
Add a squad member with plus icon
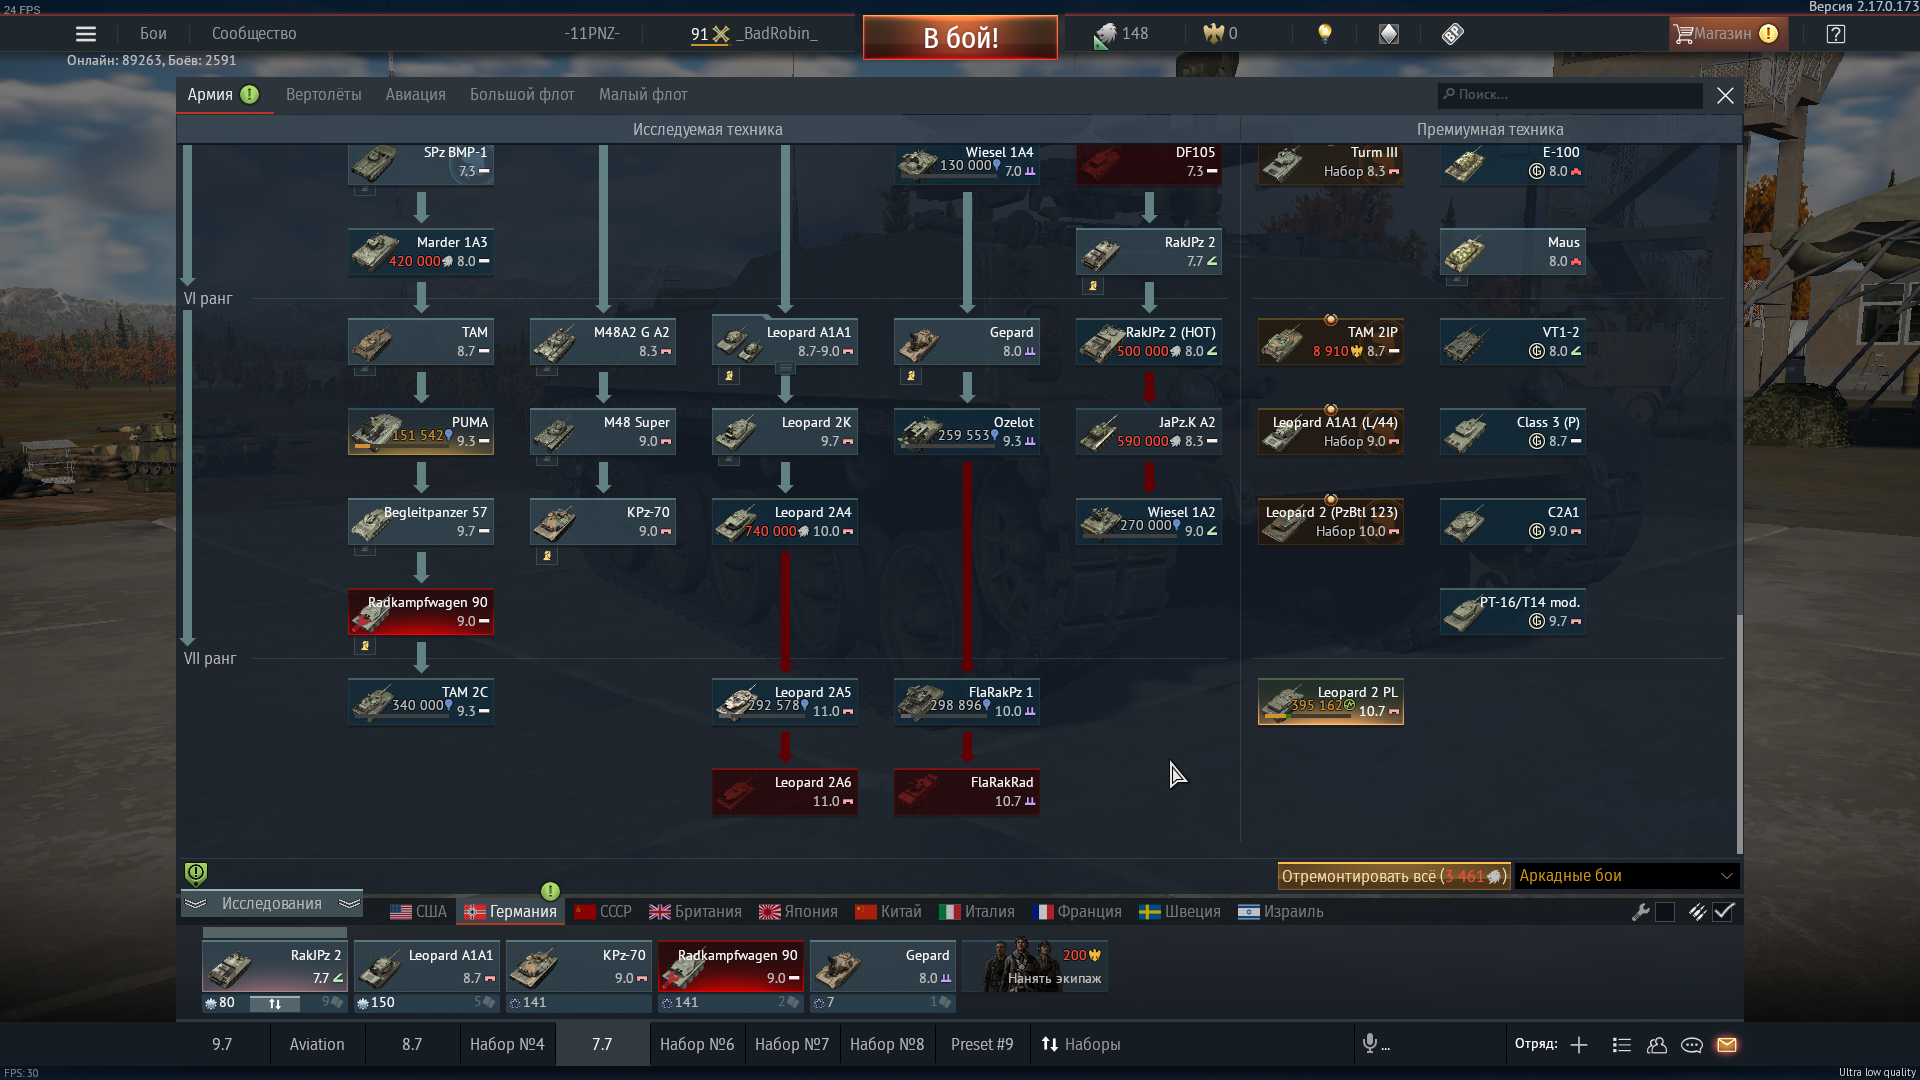pyautogui.click(x=1579, y=1045)
